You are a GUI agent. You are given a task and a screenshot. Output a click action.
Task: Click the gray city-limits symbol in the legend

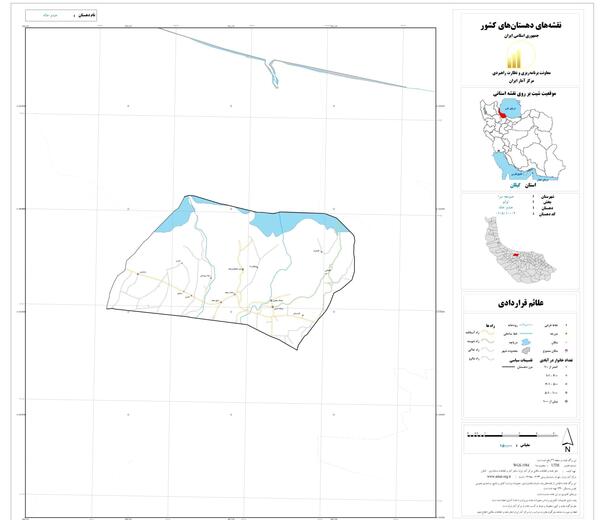coord(526,350)
